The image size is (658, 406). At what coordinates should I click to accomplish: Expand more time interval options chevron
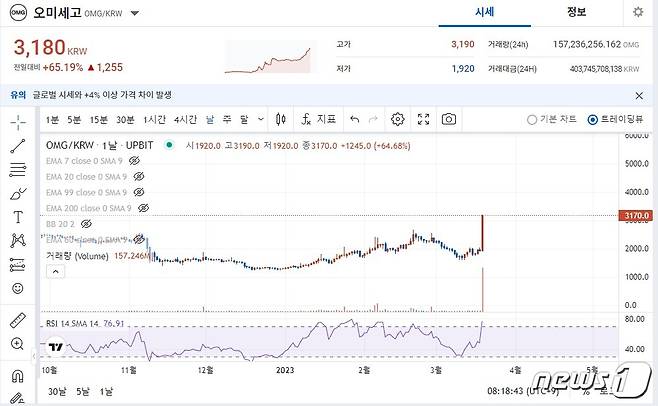pos(261,120)
